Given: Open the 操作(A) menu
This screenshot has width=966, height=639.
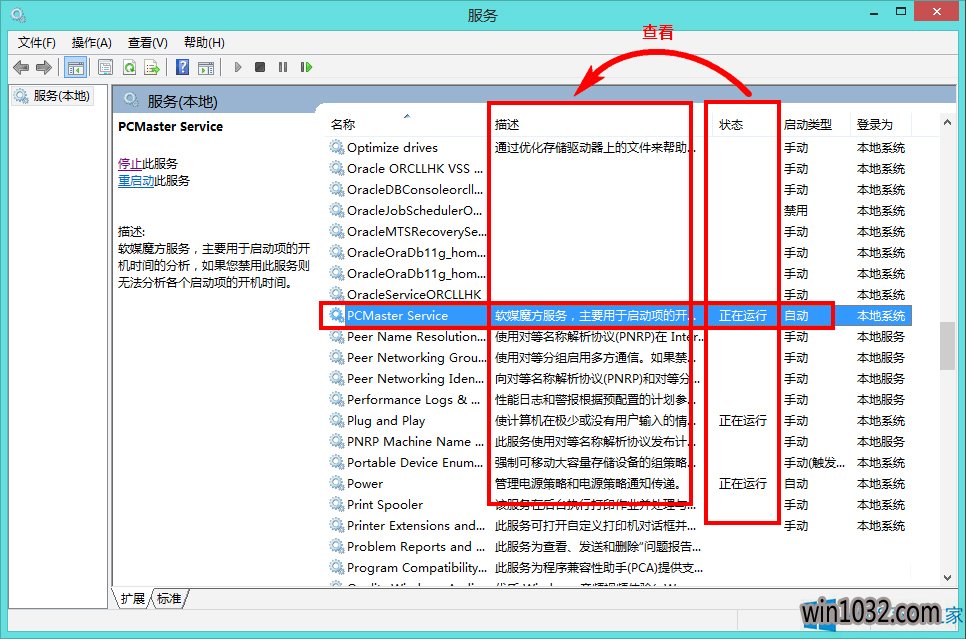Looking at the screenshot, I should pos(92,42).
